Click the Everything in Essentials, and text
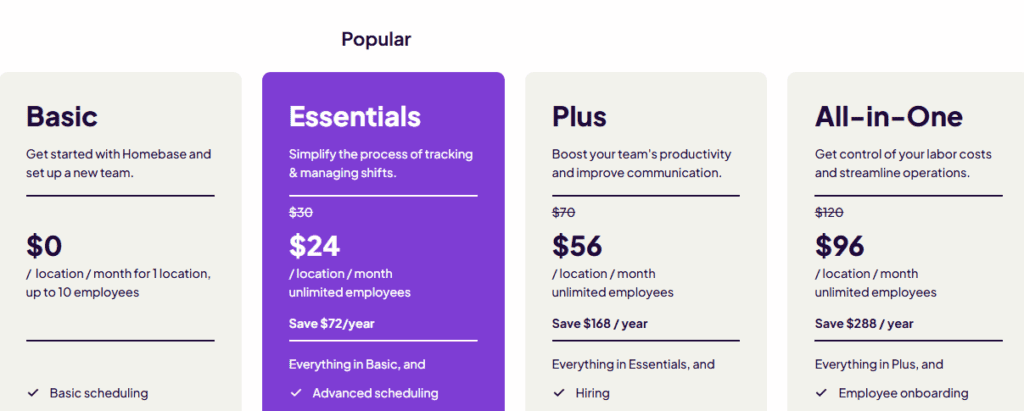Viewport: 1024px width, 411px height. click(633, 364)
